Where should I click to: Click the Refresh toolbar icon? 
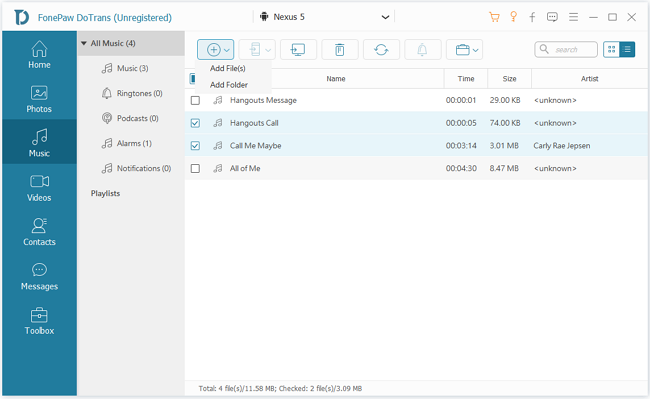381,50
